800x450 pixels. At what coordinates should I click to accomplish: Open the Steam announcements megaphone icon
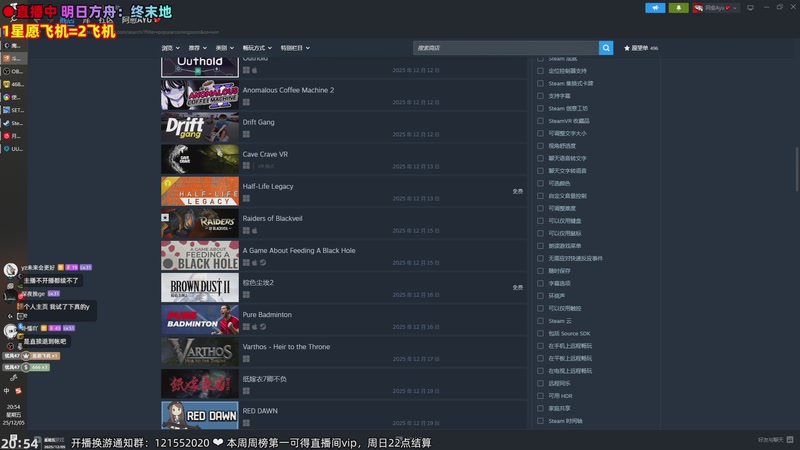click(x=655, y=8)
